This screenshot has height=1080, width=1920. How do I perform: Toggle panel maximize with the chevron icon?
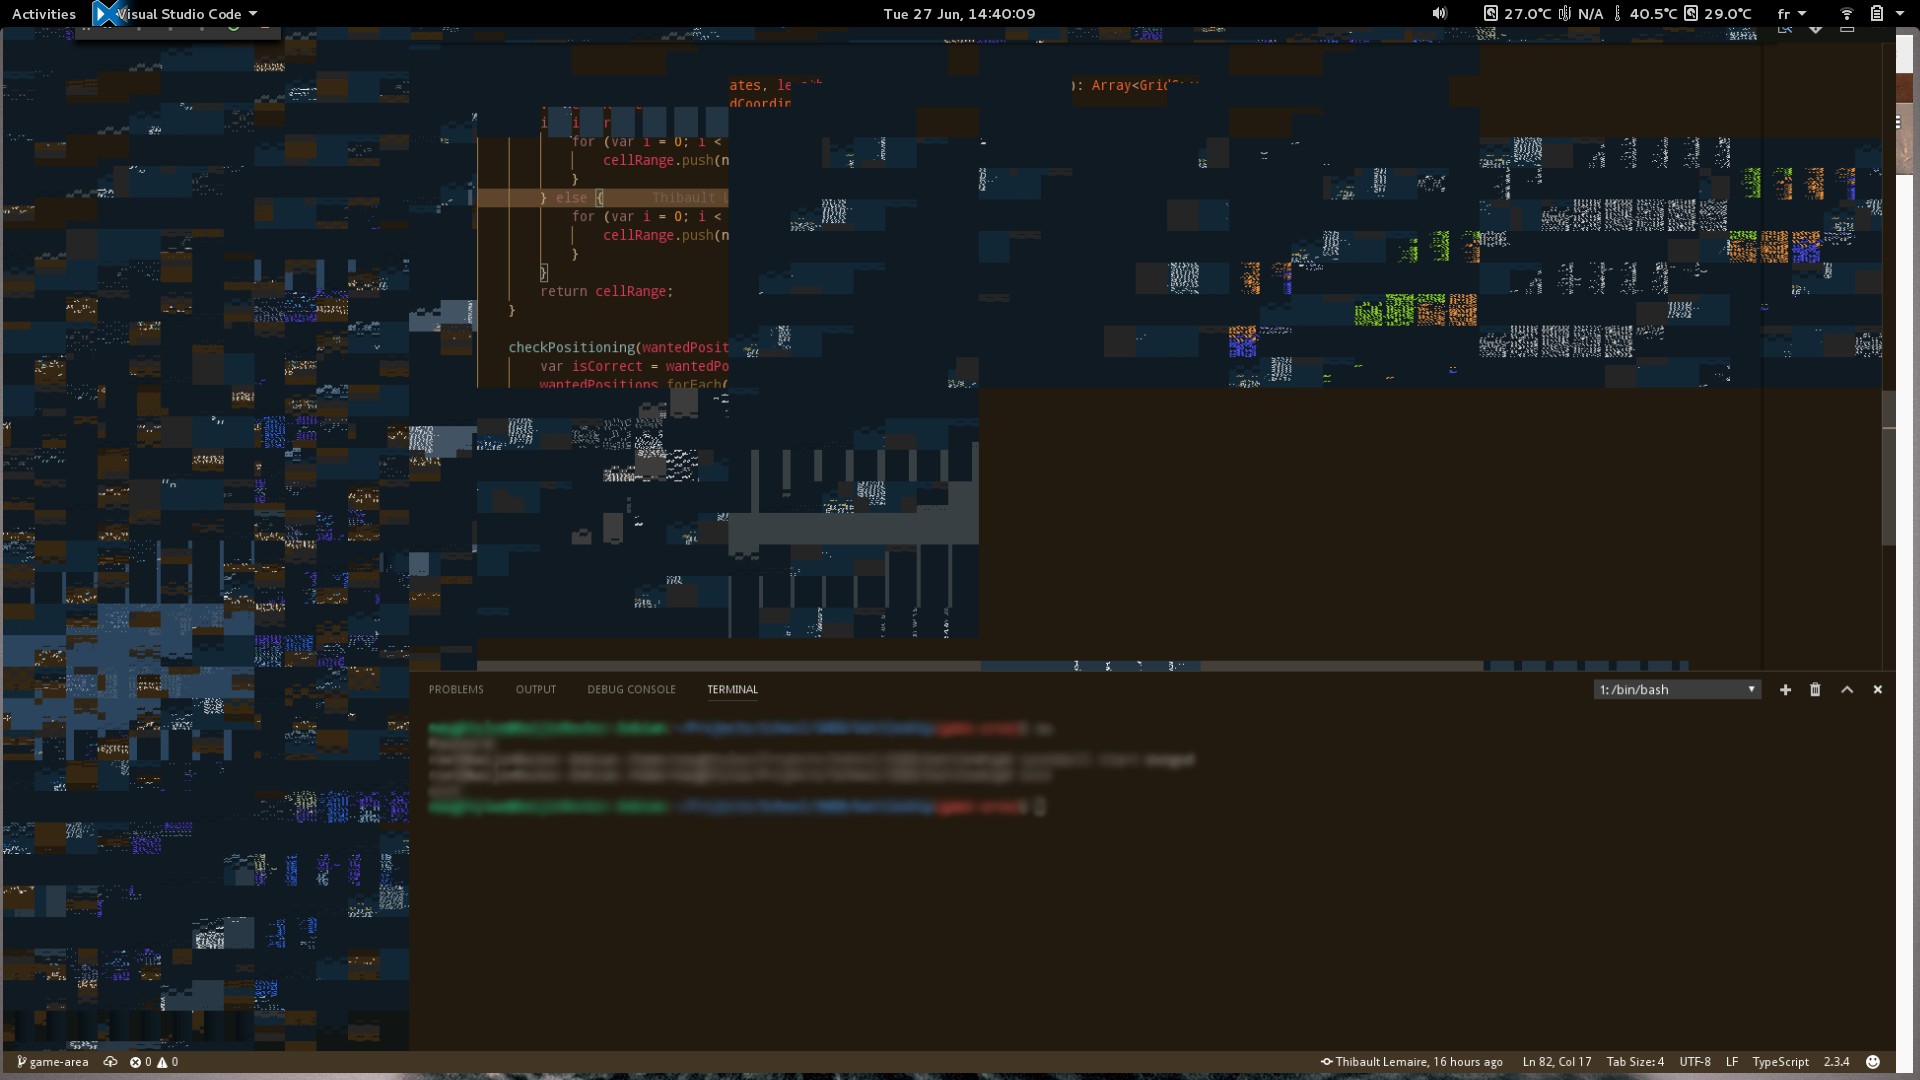click(1847, 689)
